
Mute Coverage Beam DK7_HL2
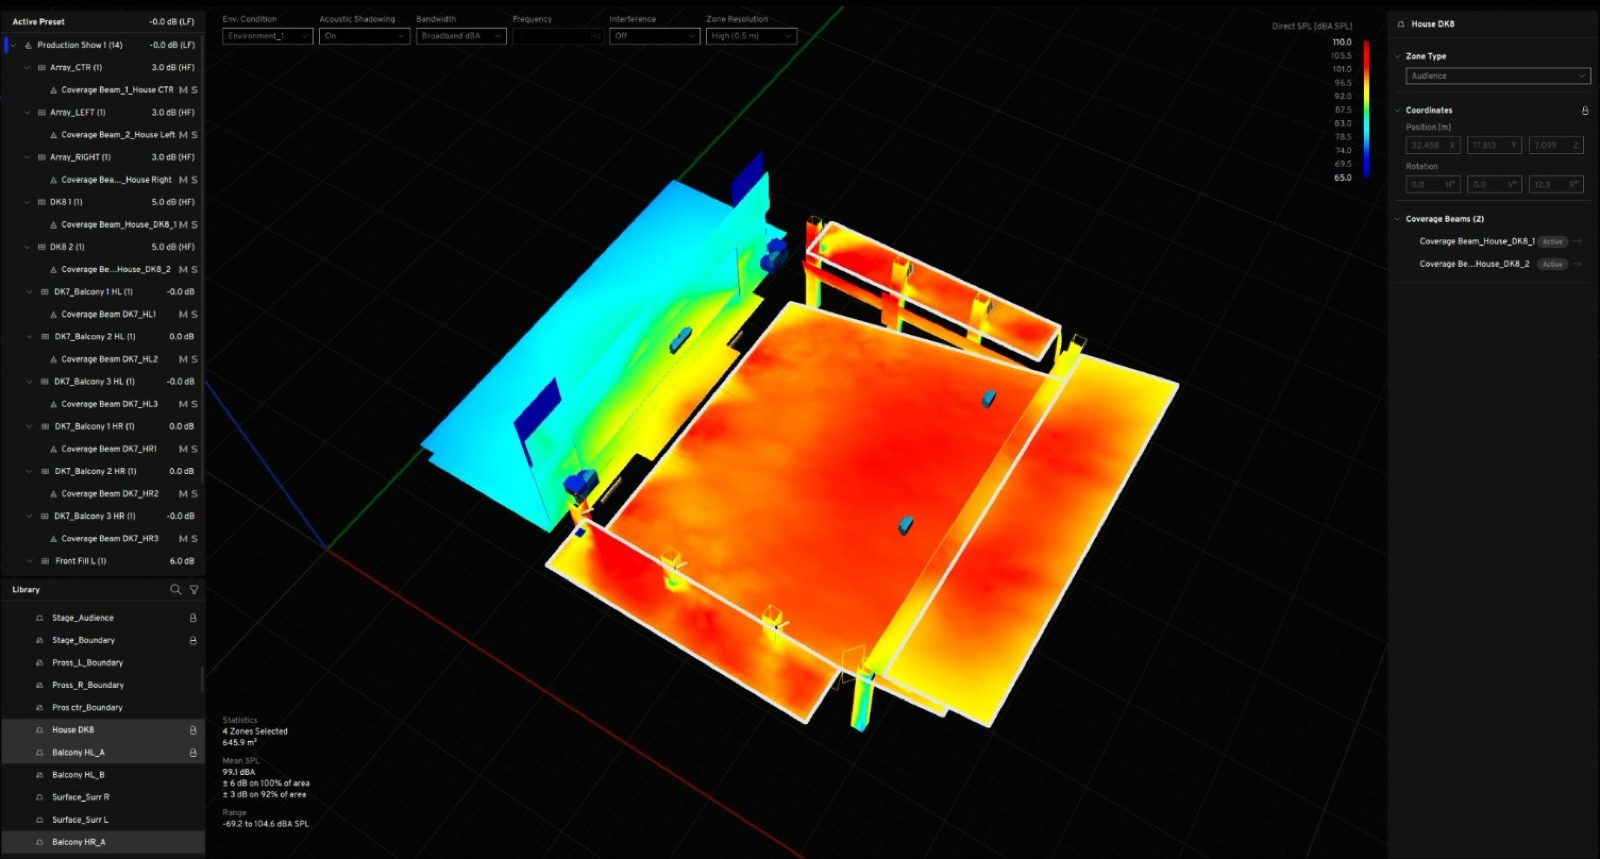pos(183,359)
